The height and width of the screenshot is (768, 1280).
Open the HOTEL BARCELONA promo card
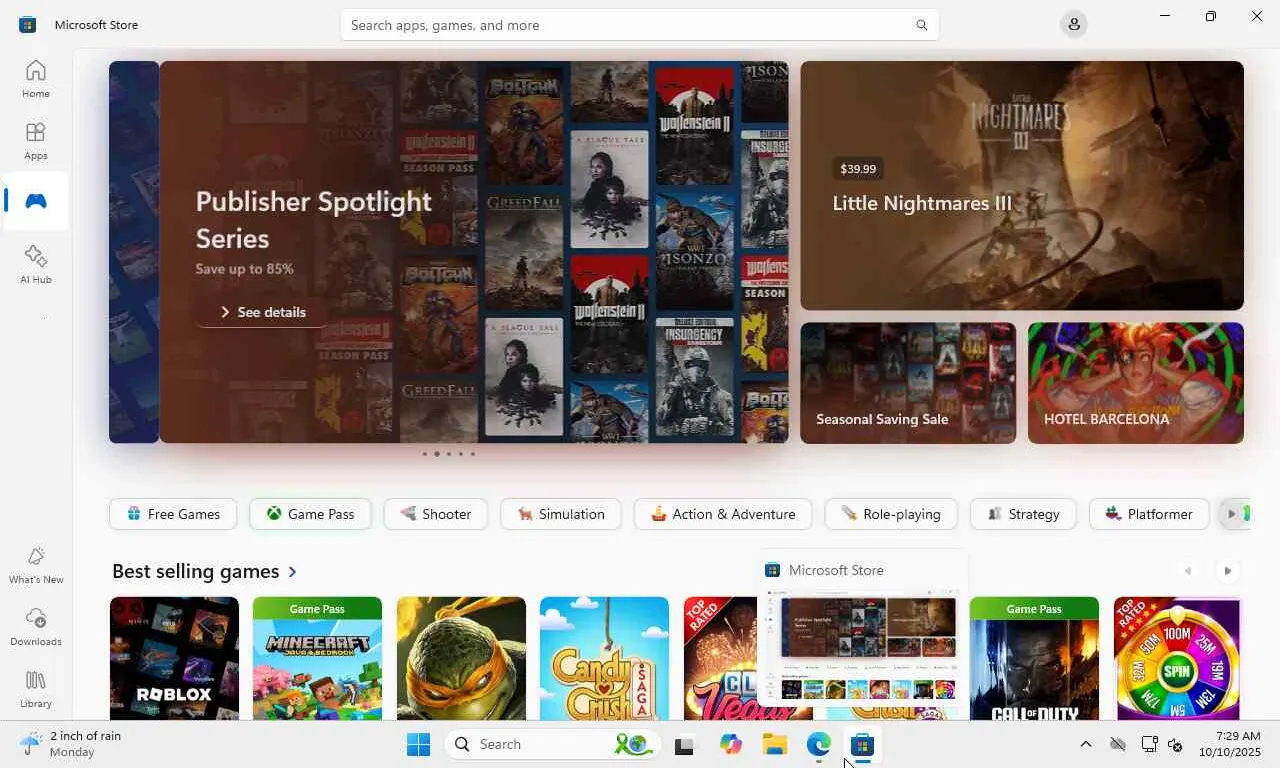pyautogui.click(x=1136, y=383)
